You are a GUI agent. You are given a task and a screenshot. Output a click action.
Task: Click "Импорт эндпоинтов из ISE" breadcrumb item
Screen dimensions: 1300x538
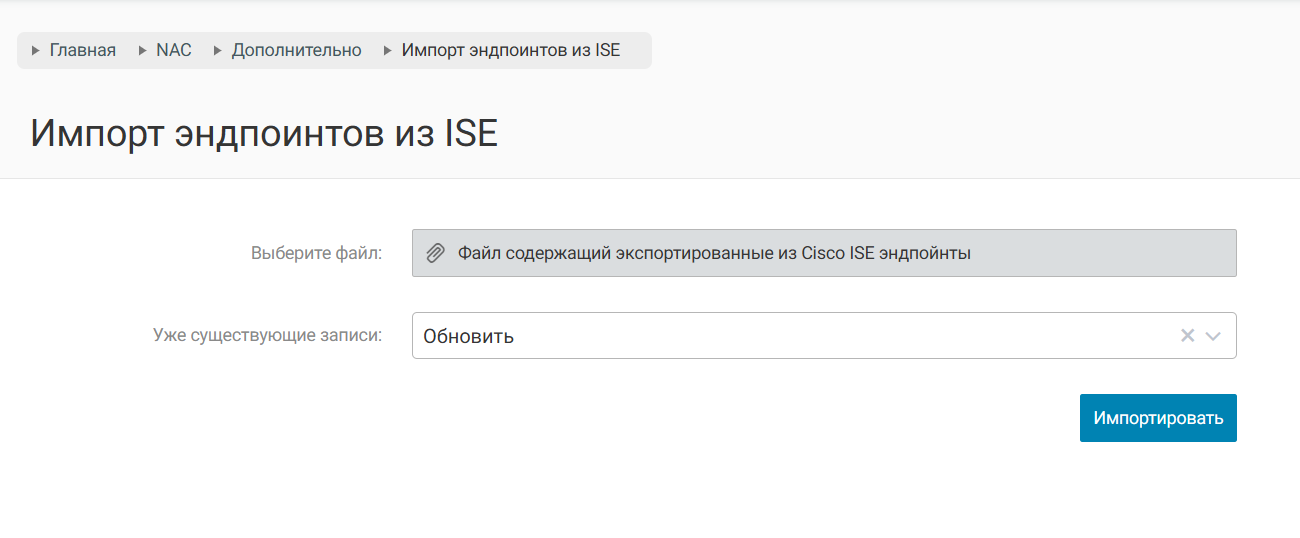510,50
